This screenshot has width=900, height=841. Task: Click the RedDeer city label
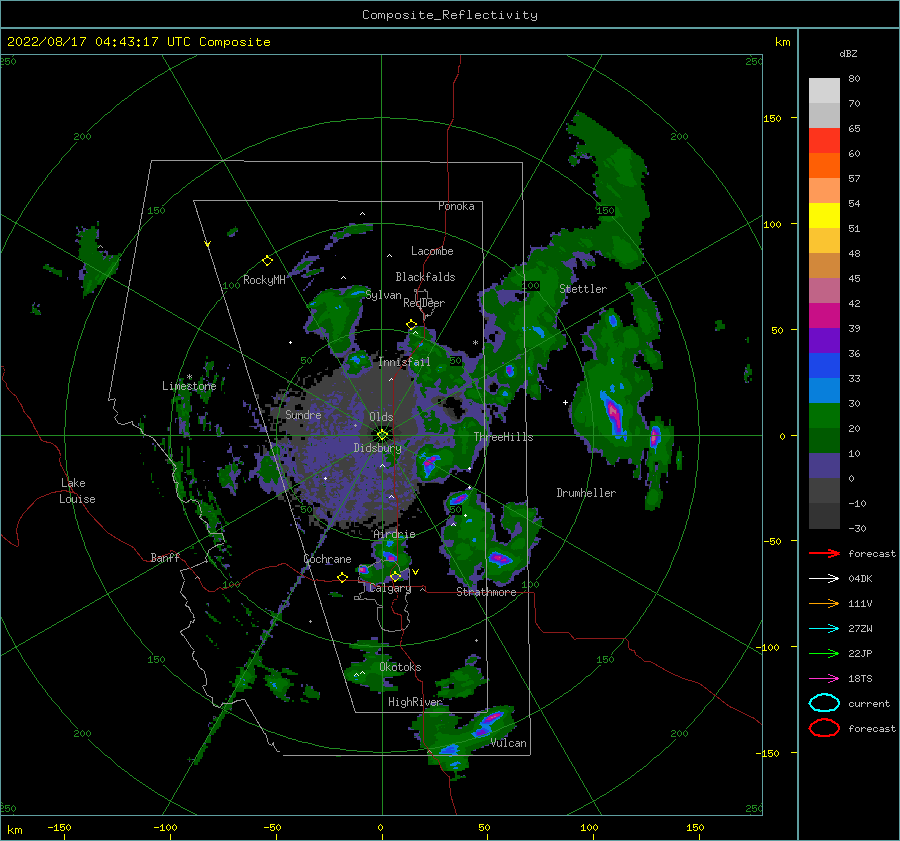(424, 303)
